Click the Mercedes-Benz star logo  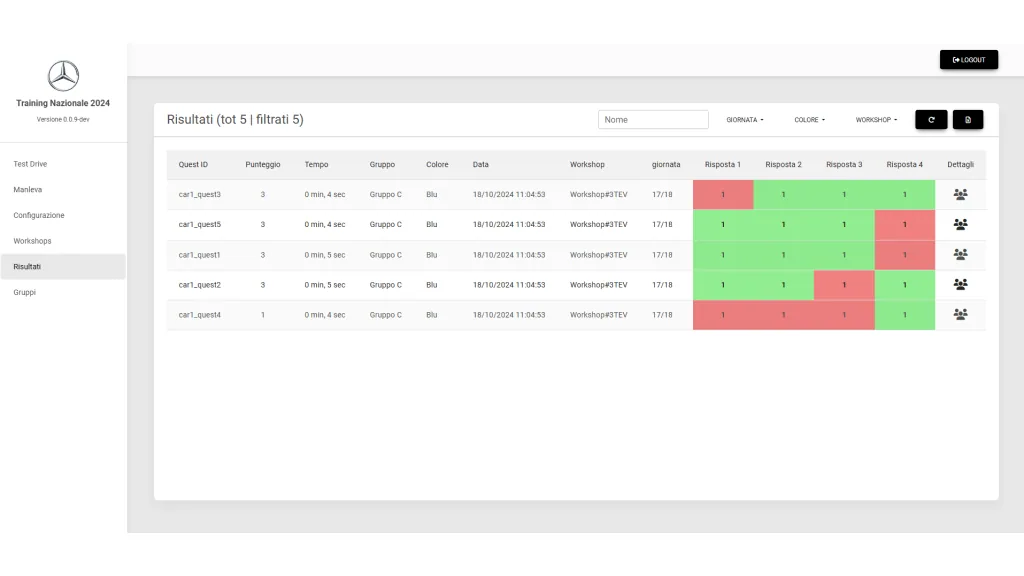pos(63,76)
